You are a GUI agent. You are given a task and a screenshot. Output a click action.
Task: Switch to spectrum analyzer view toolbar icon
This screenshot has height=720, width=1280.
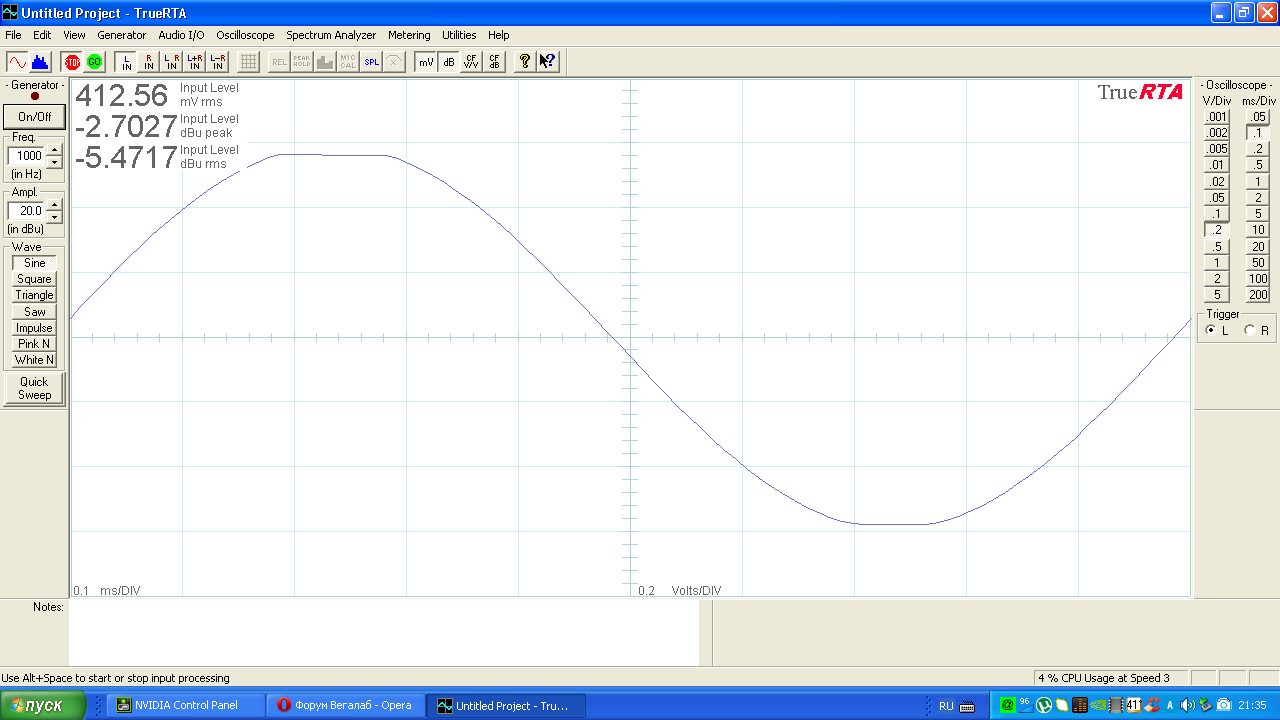pos(40,62)
